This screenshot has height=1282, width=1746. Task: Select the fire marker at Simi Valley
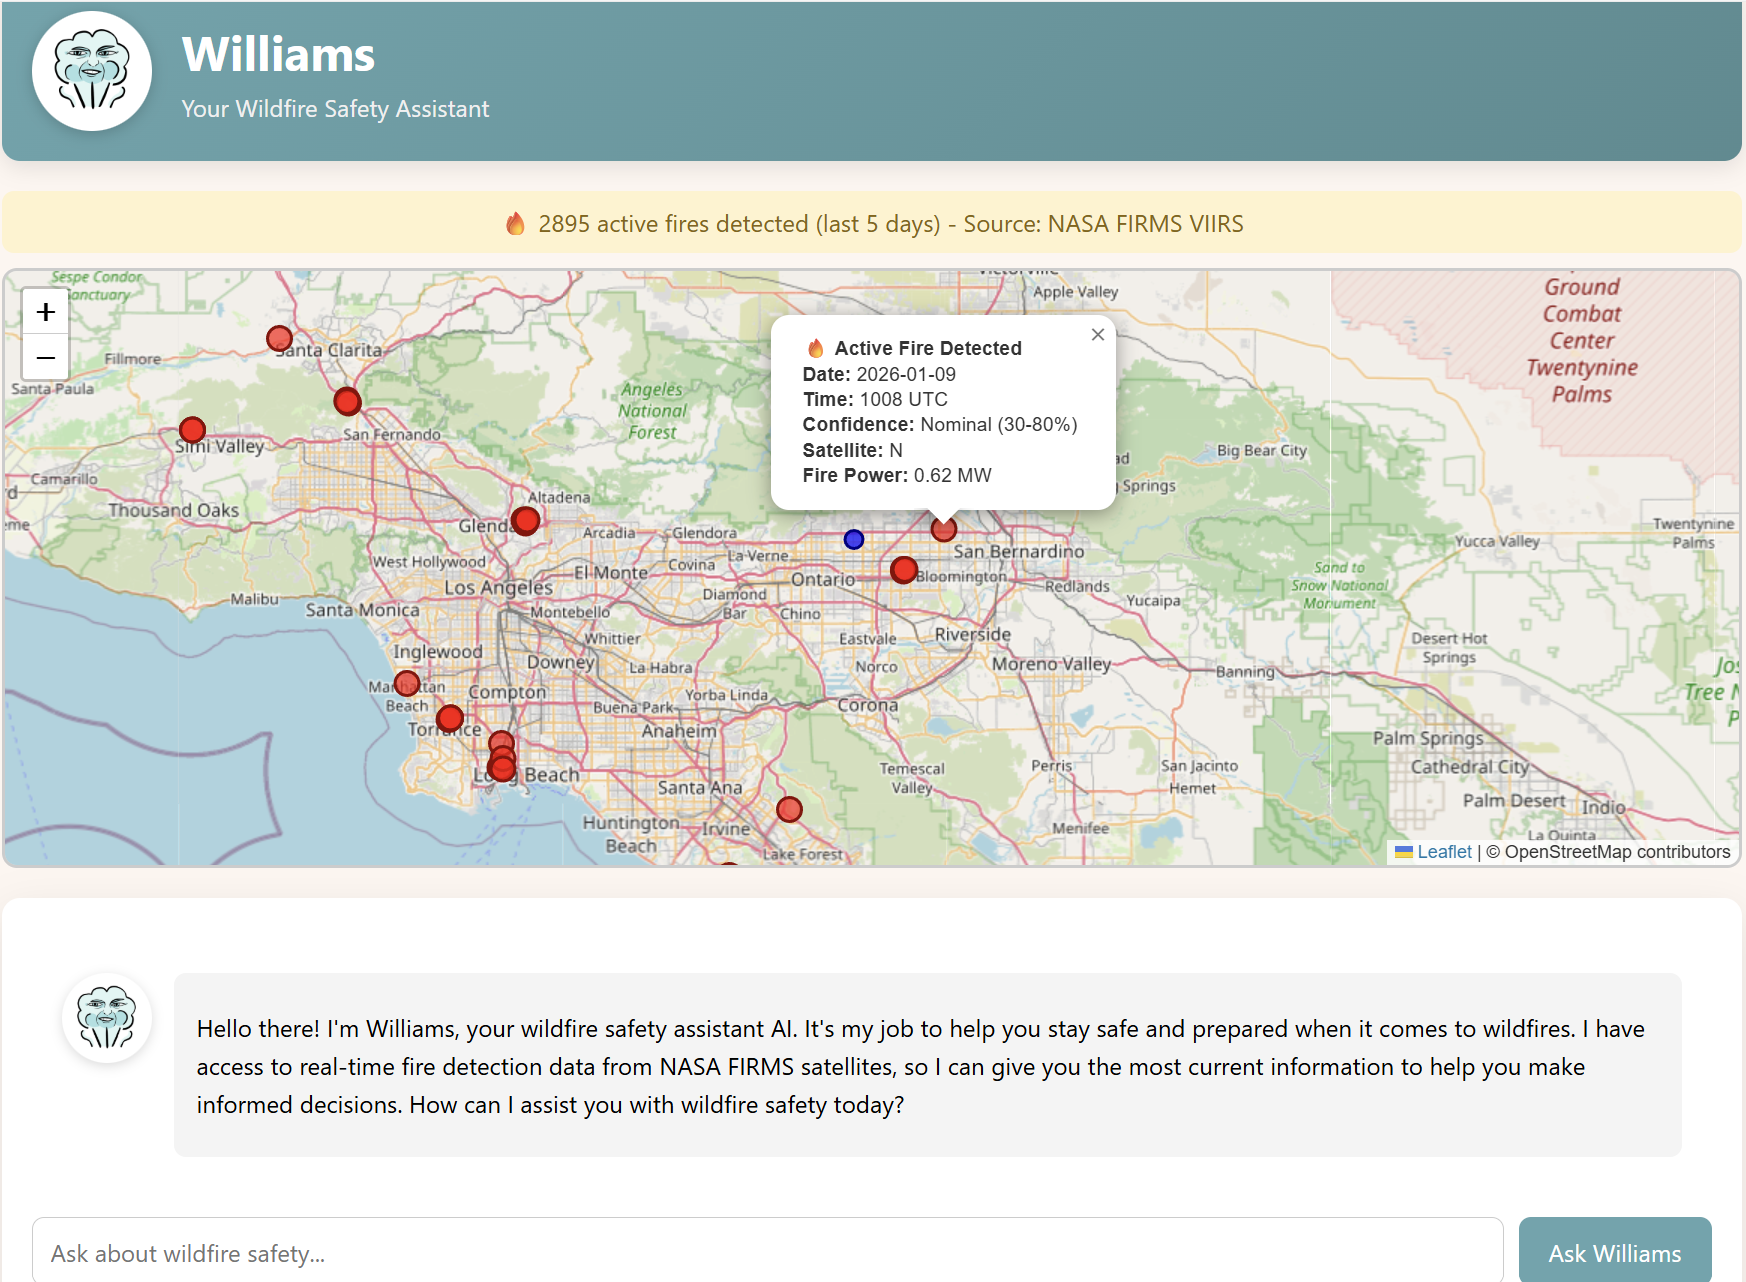[192, 430]
